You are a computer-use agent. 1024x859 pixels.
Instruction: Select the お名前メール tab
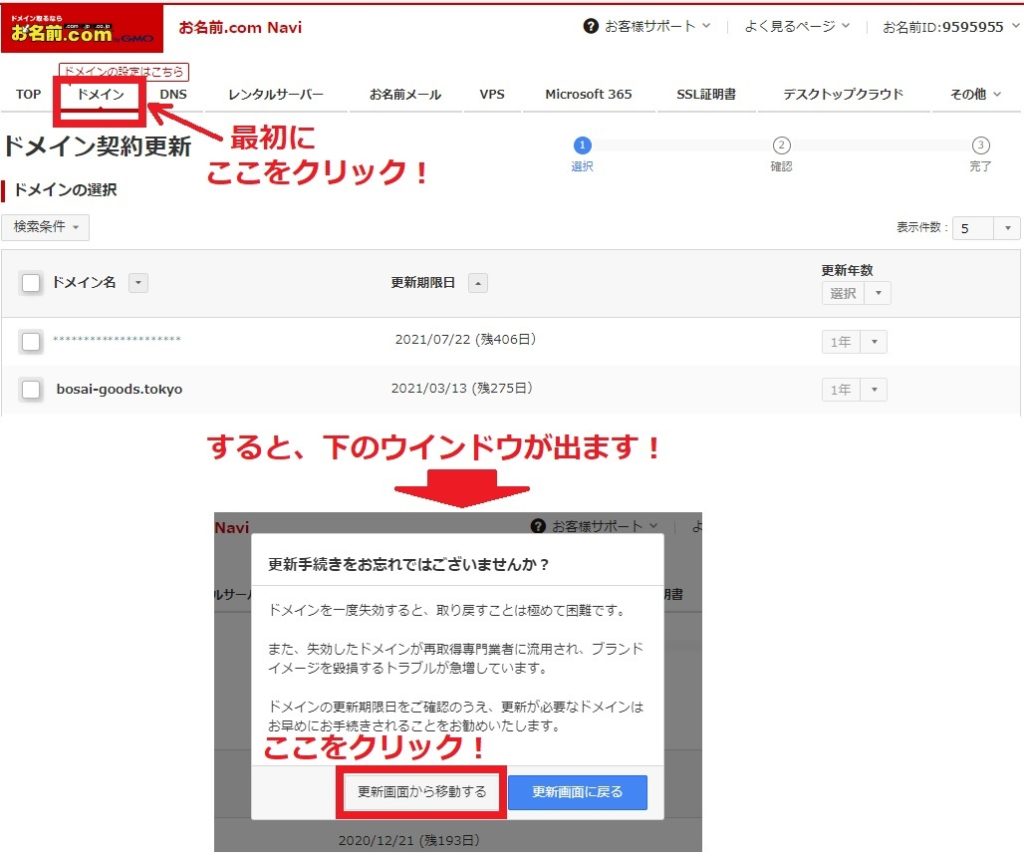[x=405, y=94]
